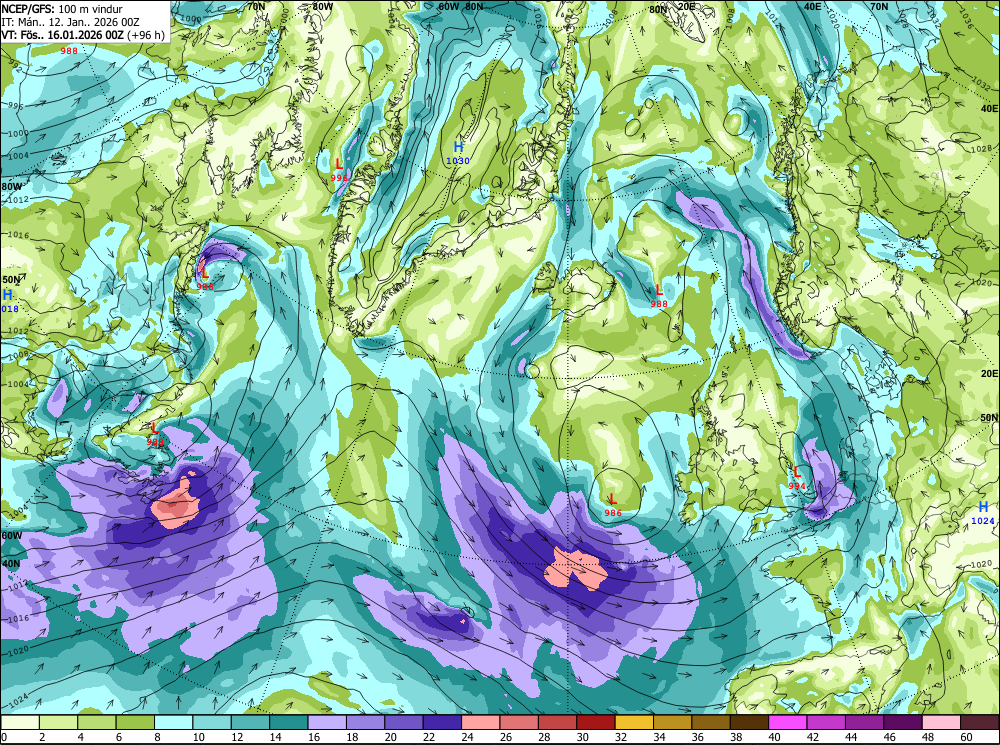
Task: Click the 'L 996' low-pressure marker
Action: [339, 170]
